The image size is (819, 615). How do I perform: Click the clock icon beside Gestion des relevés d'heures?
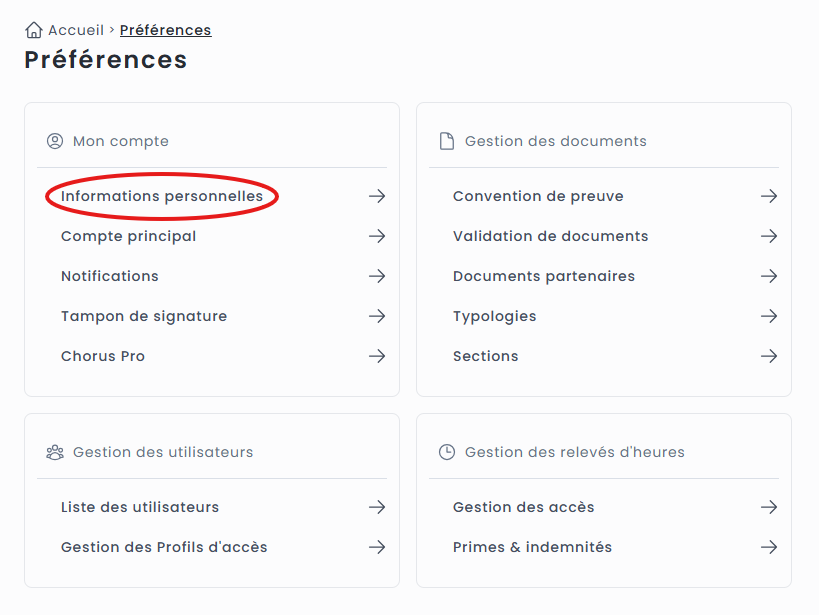click(447, 452)
